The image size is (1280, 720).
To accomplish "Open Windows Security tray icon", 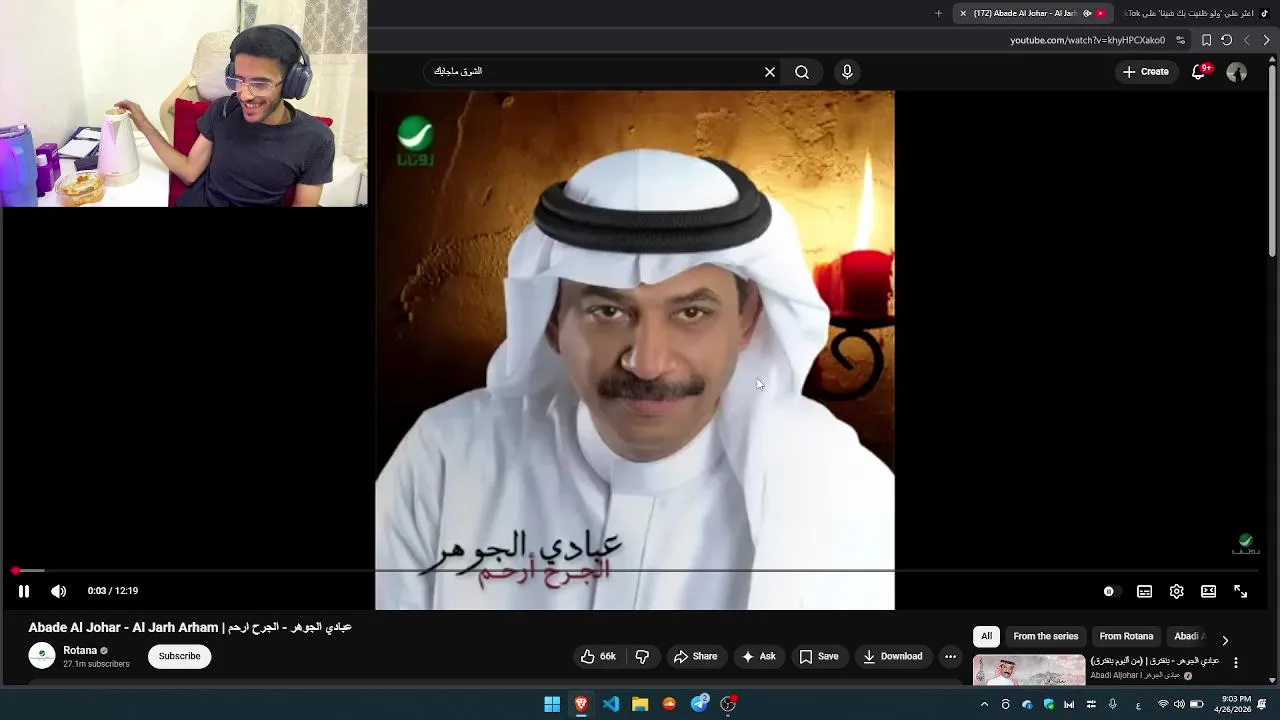I will point(1049,704).
